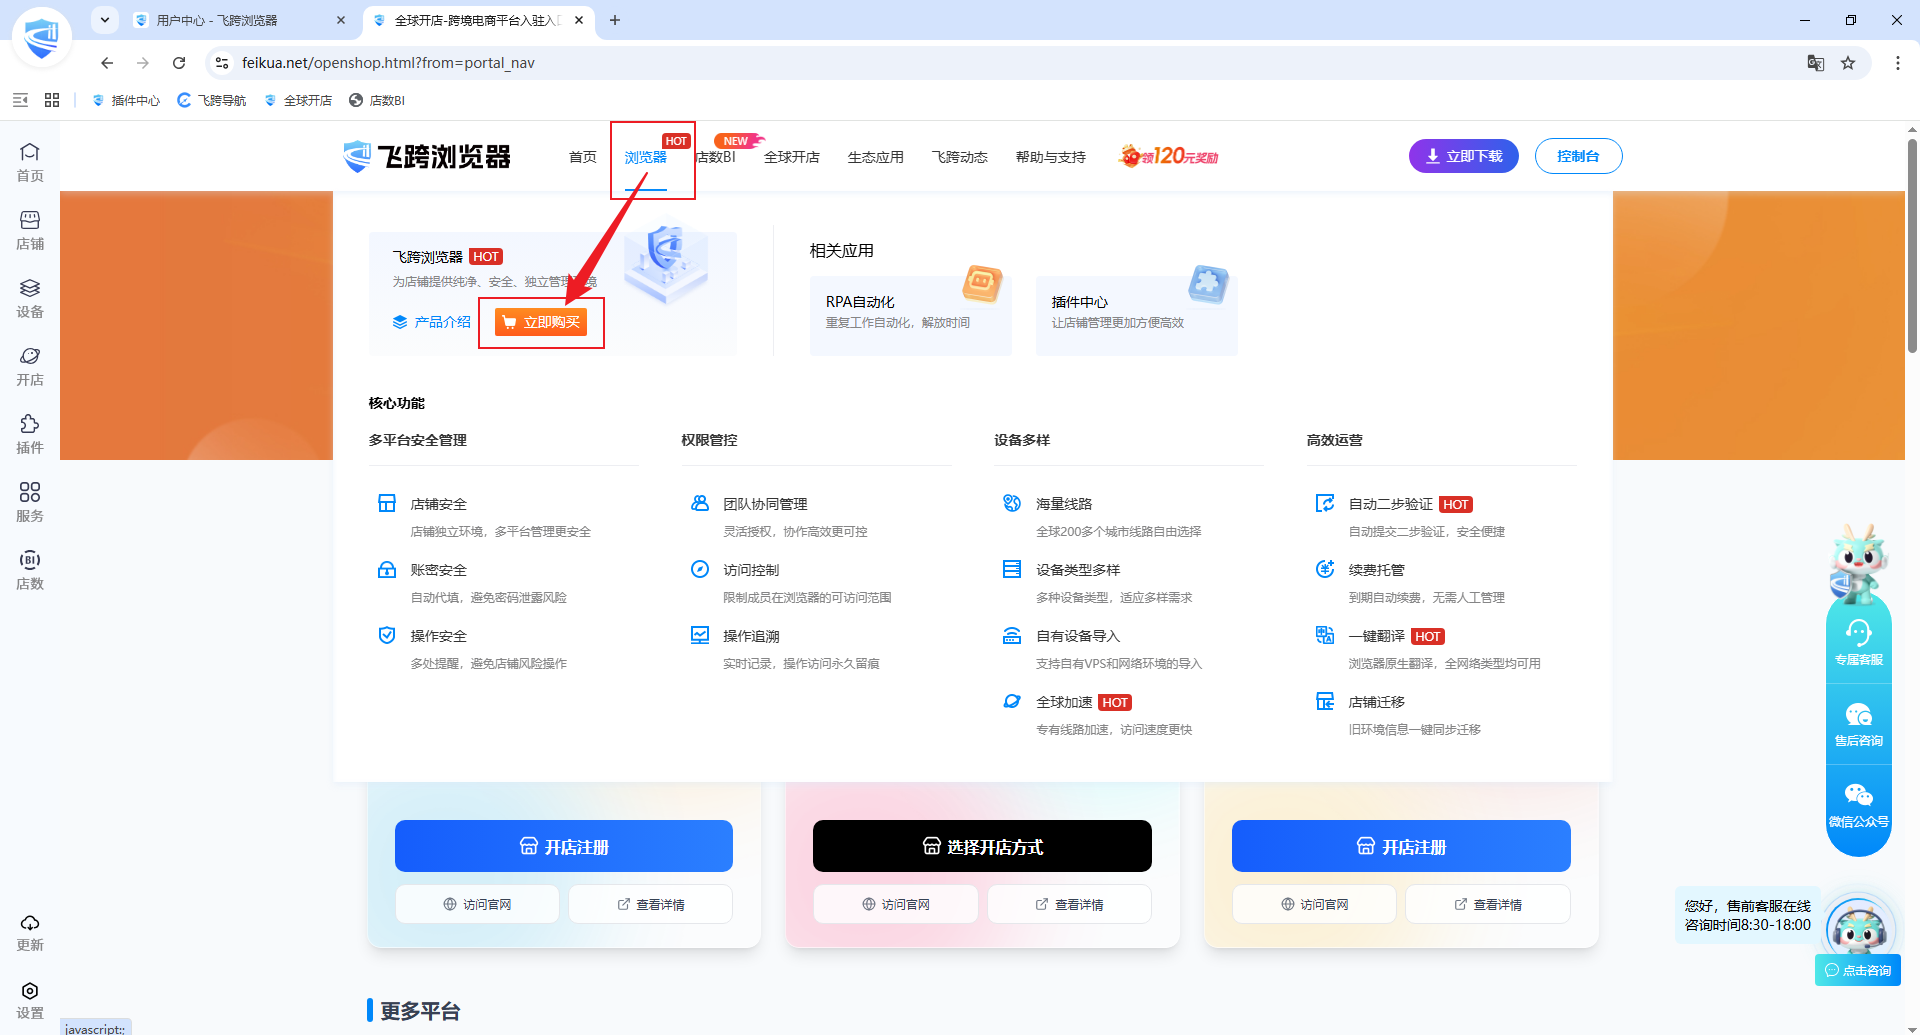
Task: Open the 店数BI bookmark
Action: click(x=377, y=100)
